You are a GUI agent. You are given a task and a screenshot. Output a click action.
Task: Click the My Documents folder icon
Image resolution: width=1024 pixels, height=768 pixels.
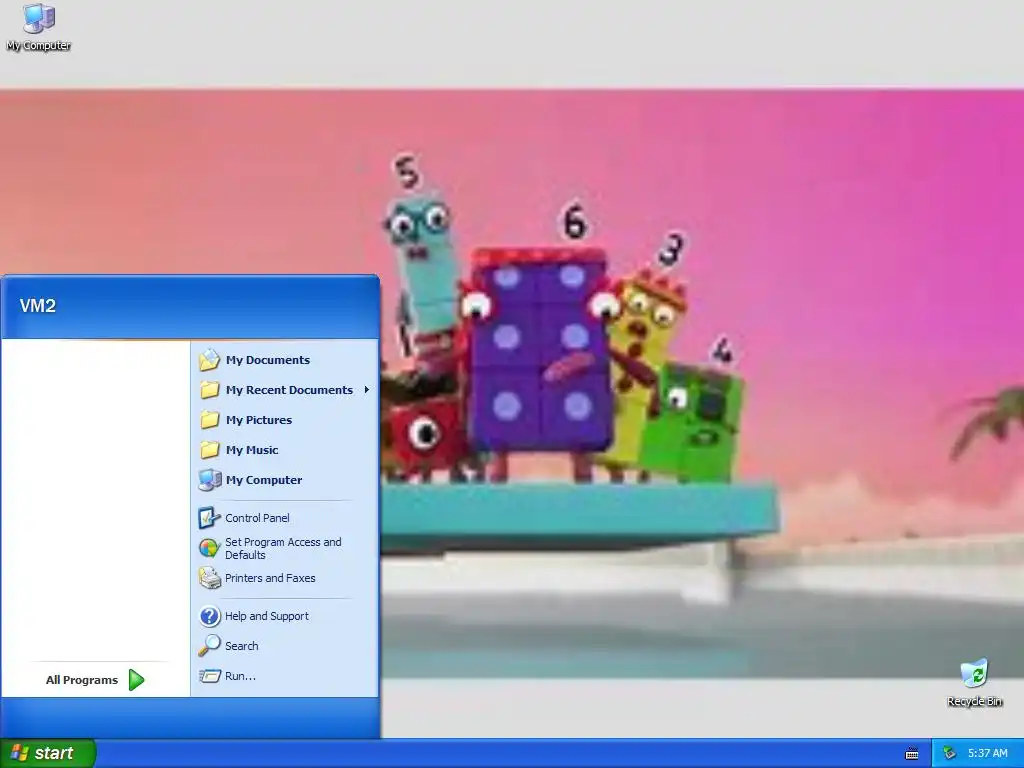pos(210,360)
